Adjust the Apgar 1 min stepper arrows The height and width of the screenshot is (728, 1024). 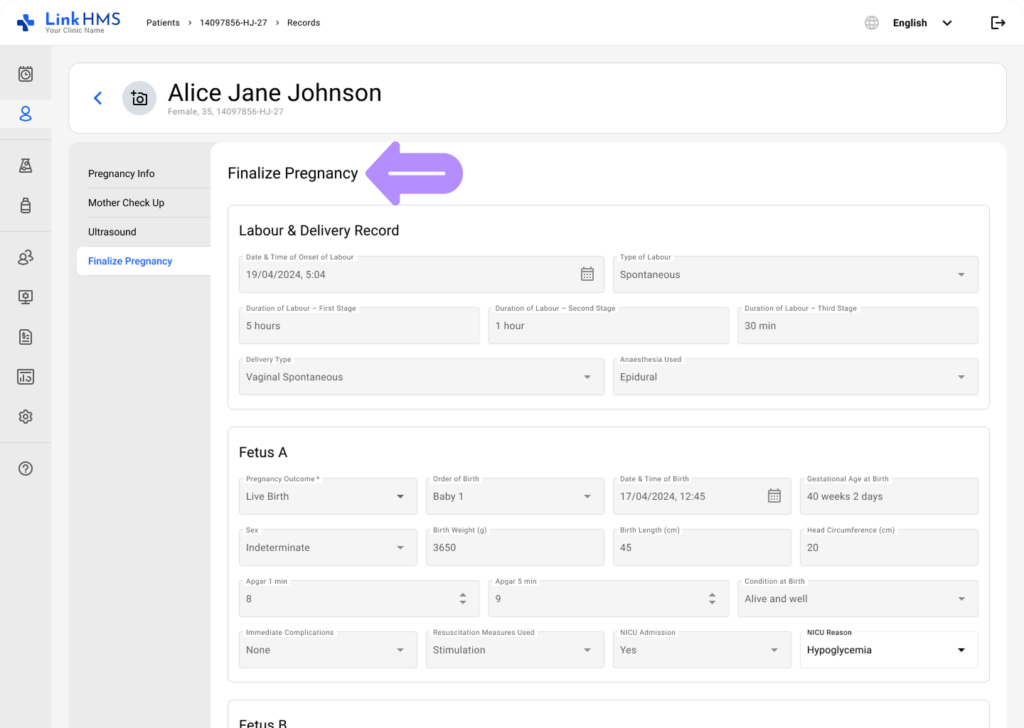pos(462,599)
